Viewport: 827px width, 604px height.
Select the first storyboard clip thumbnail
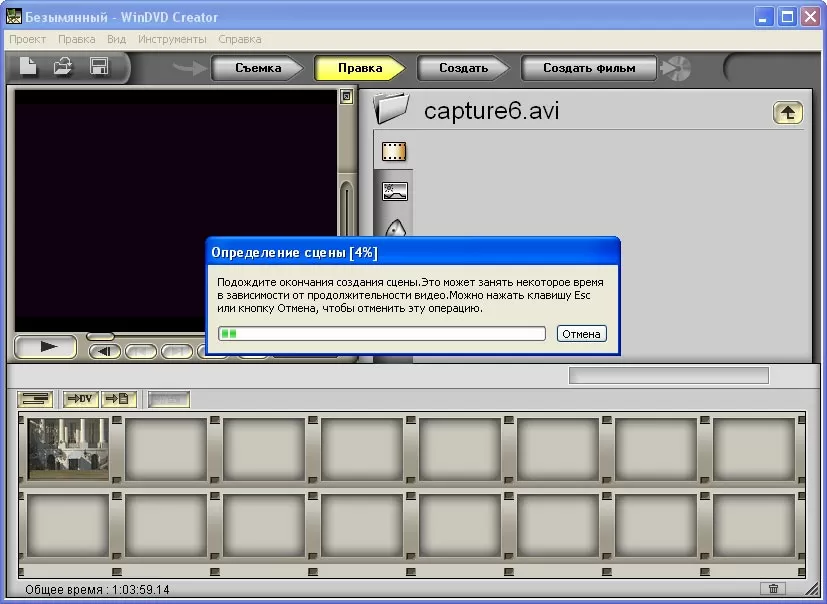(68, 449)
